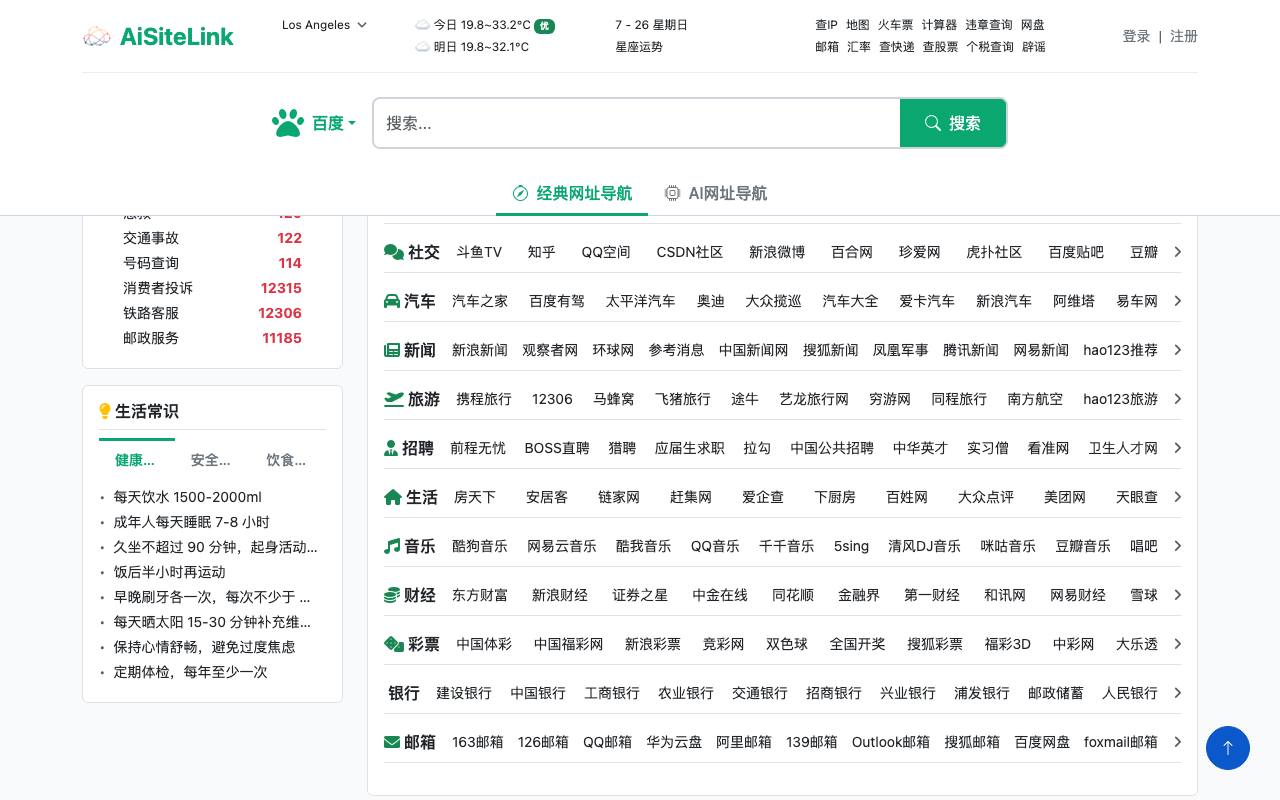Open the Los Angeles city dropdown
1280x800 pixels.
(x=324, y=25)
